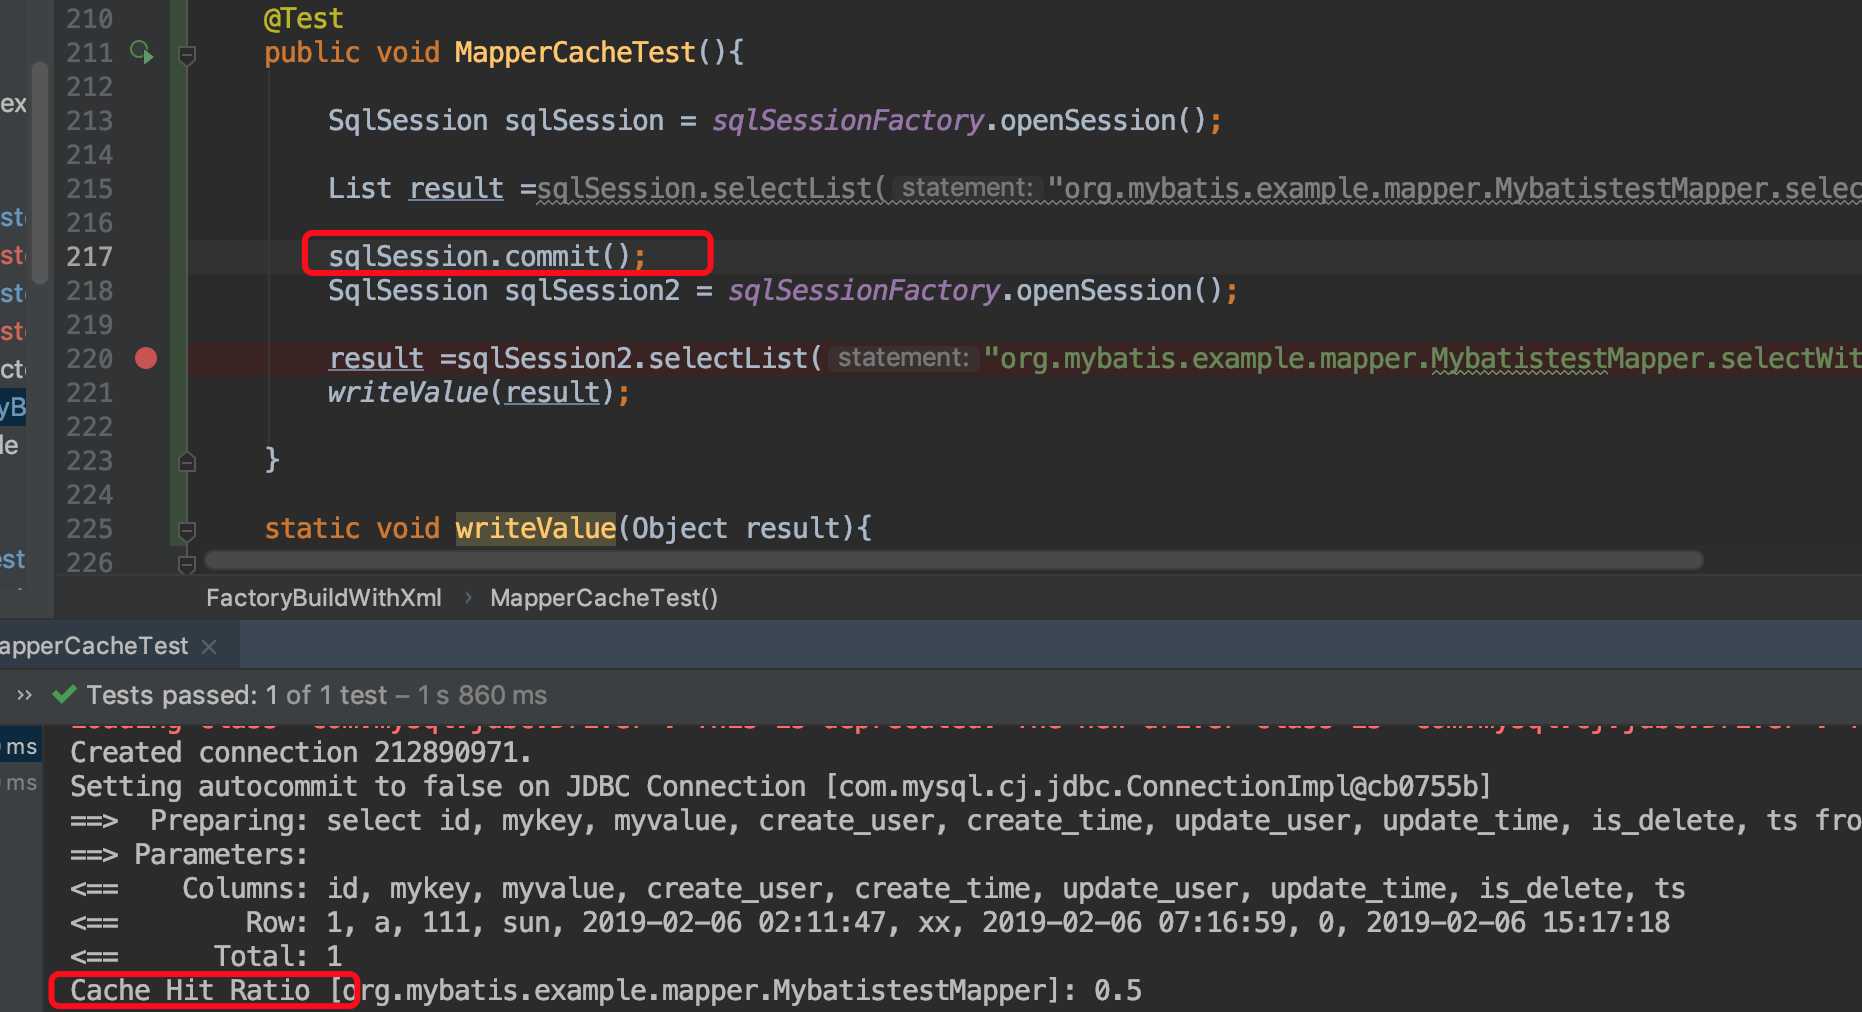Collapse the fold end marker at line 223
The width and height of the screenshot is (1862, 1012).
coord(187,461)
